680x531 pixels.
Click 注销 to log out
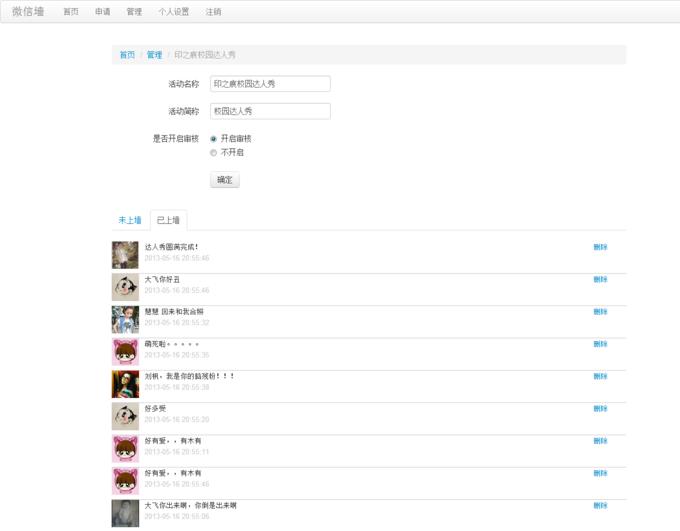pos(213,12)
